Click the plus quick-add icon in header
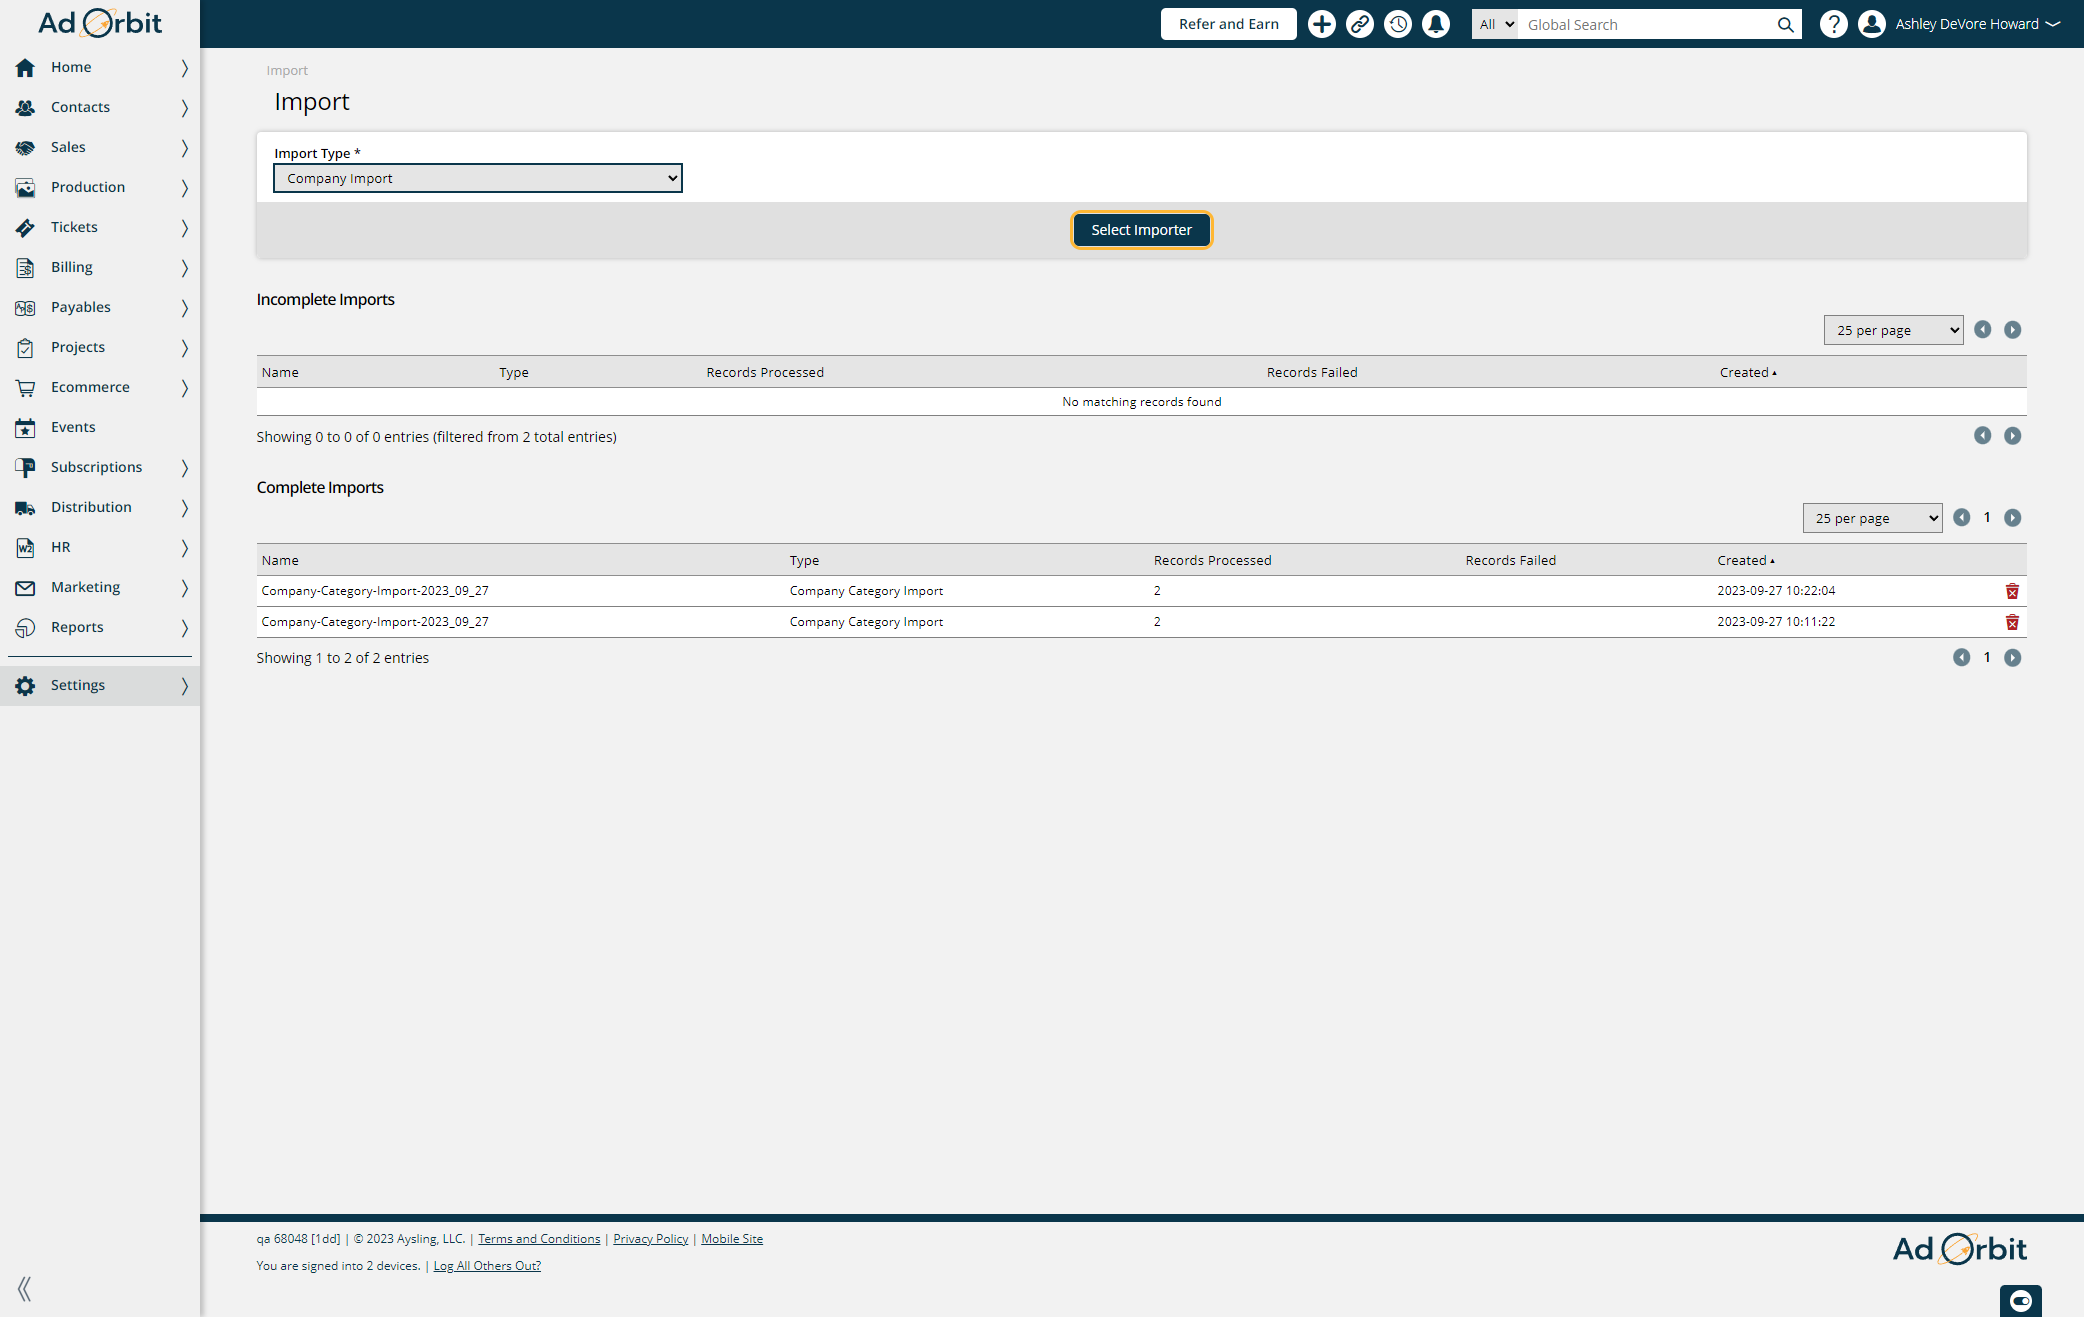Image resolution: width=2084 pixels, height=1317 pixels. (1321, 24)
